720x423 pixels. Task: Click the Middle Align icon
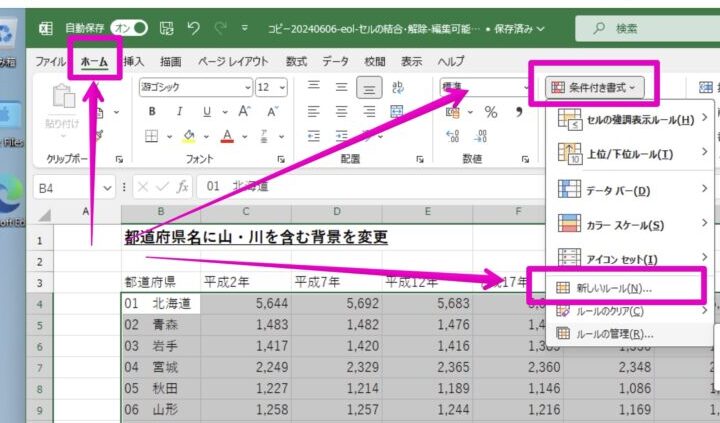pyautogui.click(x=341, y=87)
